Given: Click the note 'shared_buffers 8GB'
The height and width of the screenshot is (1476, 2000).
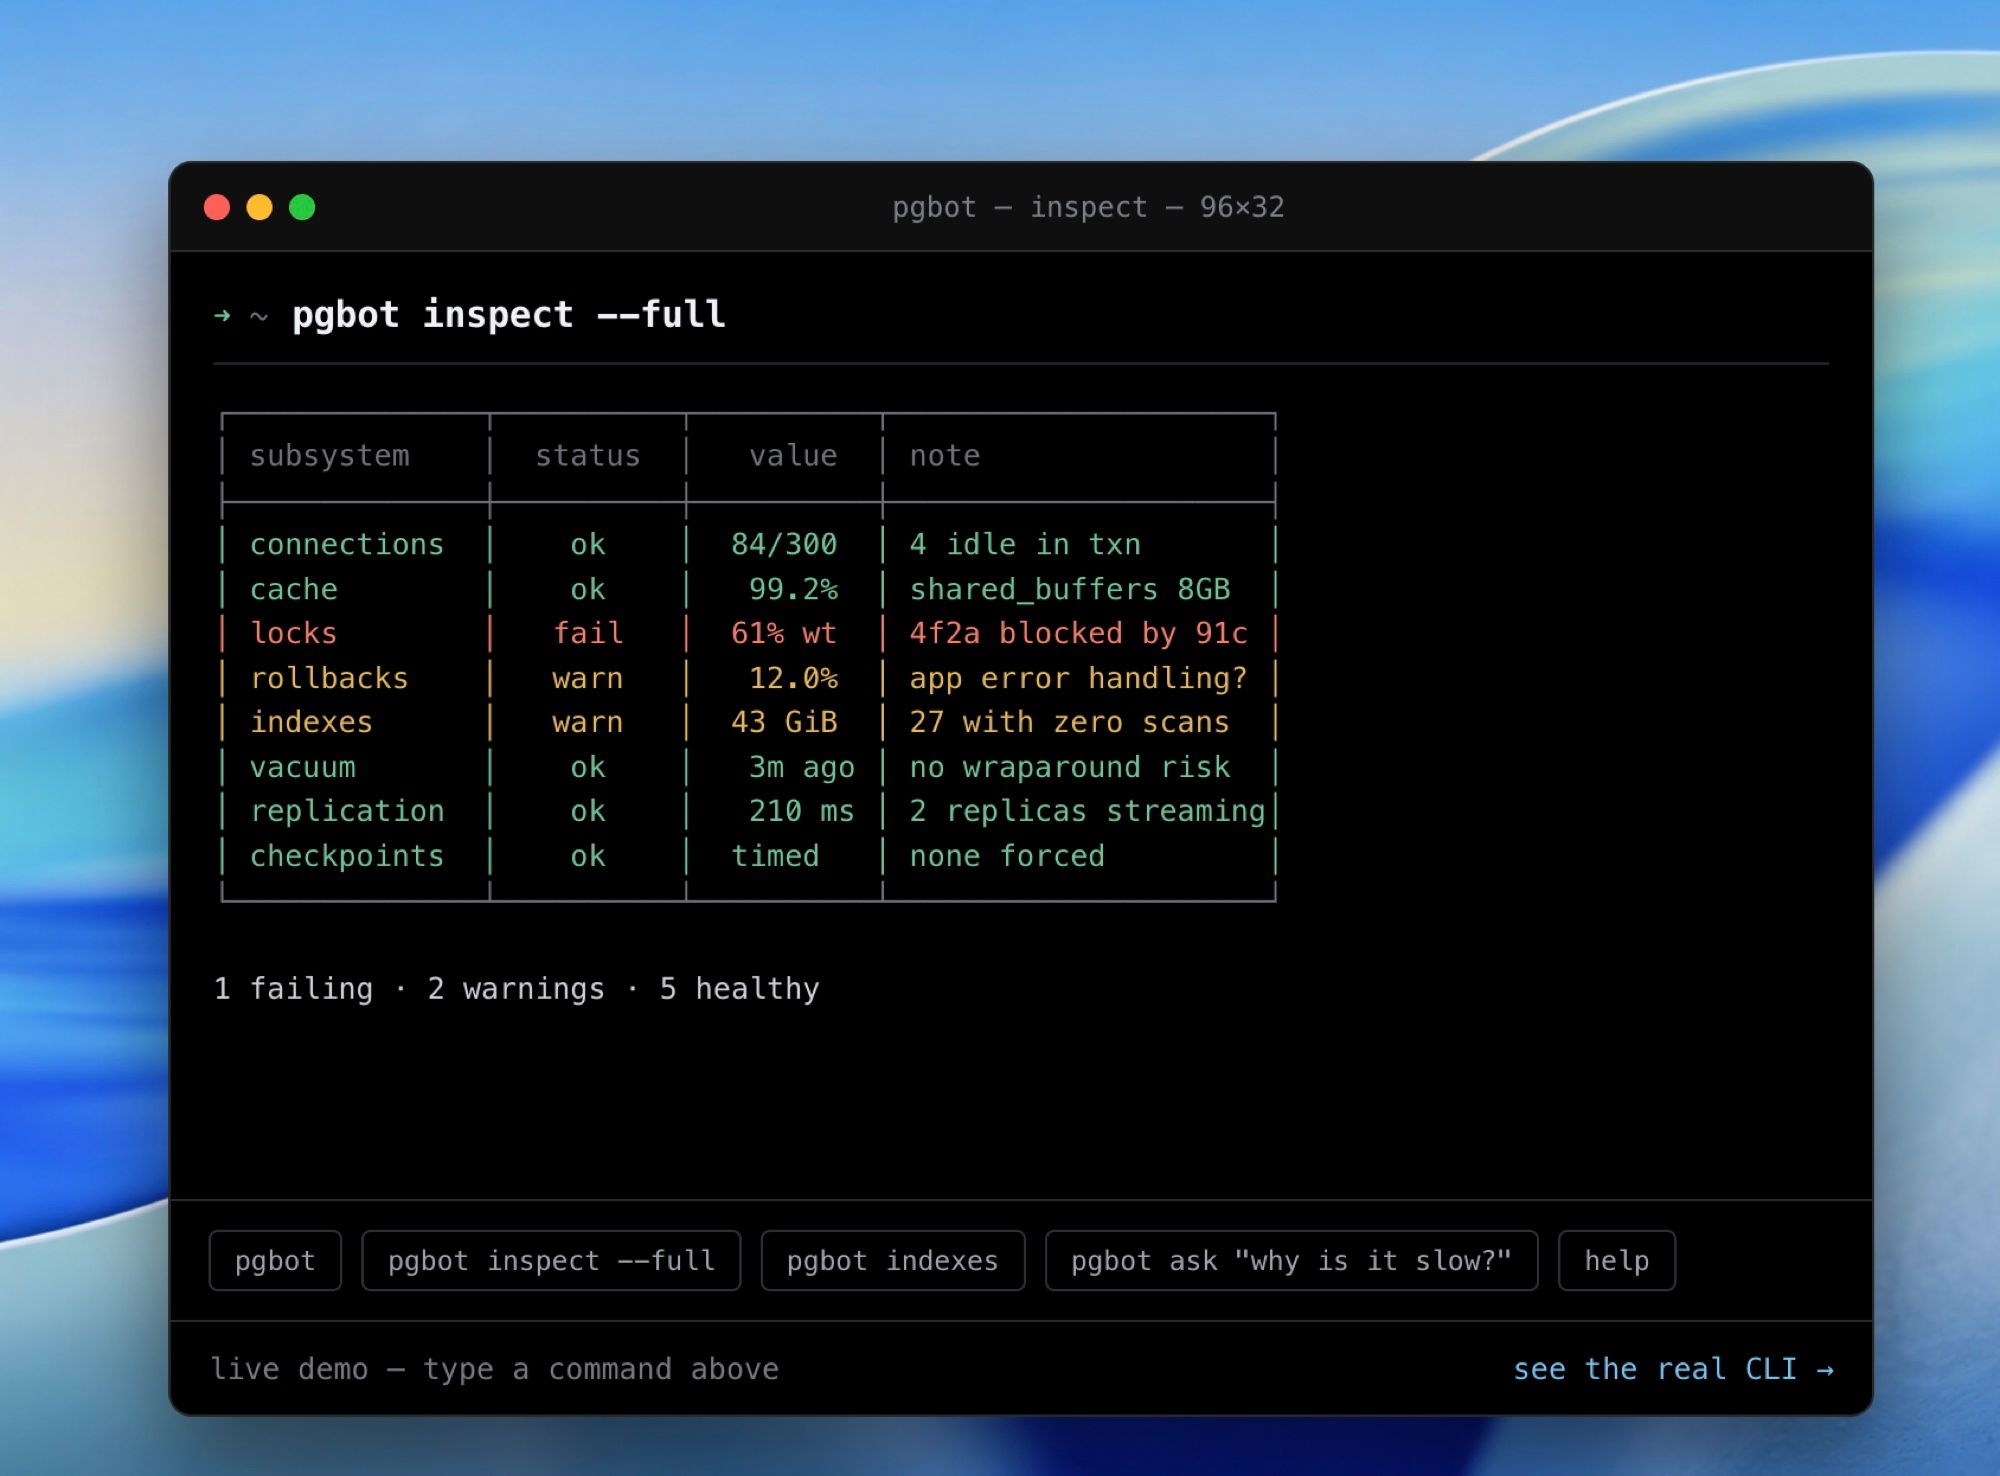Looking at the screenshot, I should coord(1070,589).
